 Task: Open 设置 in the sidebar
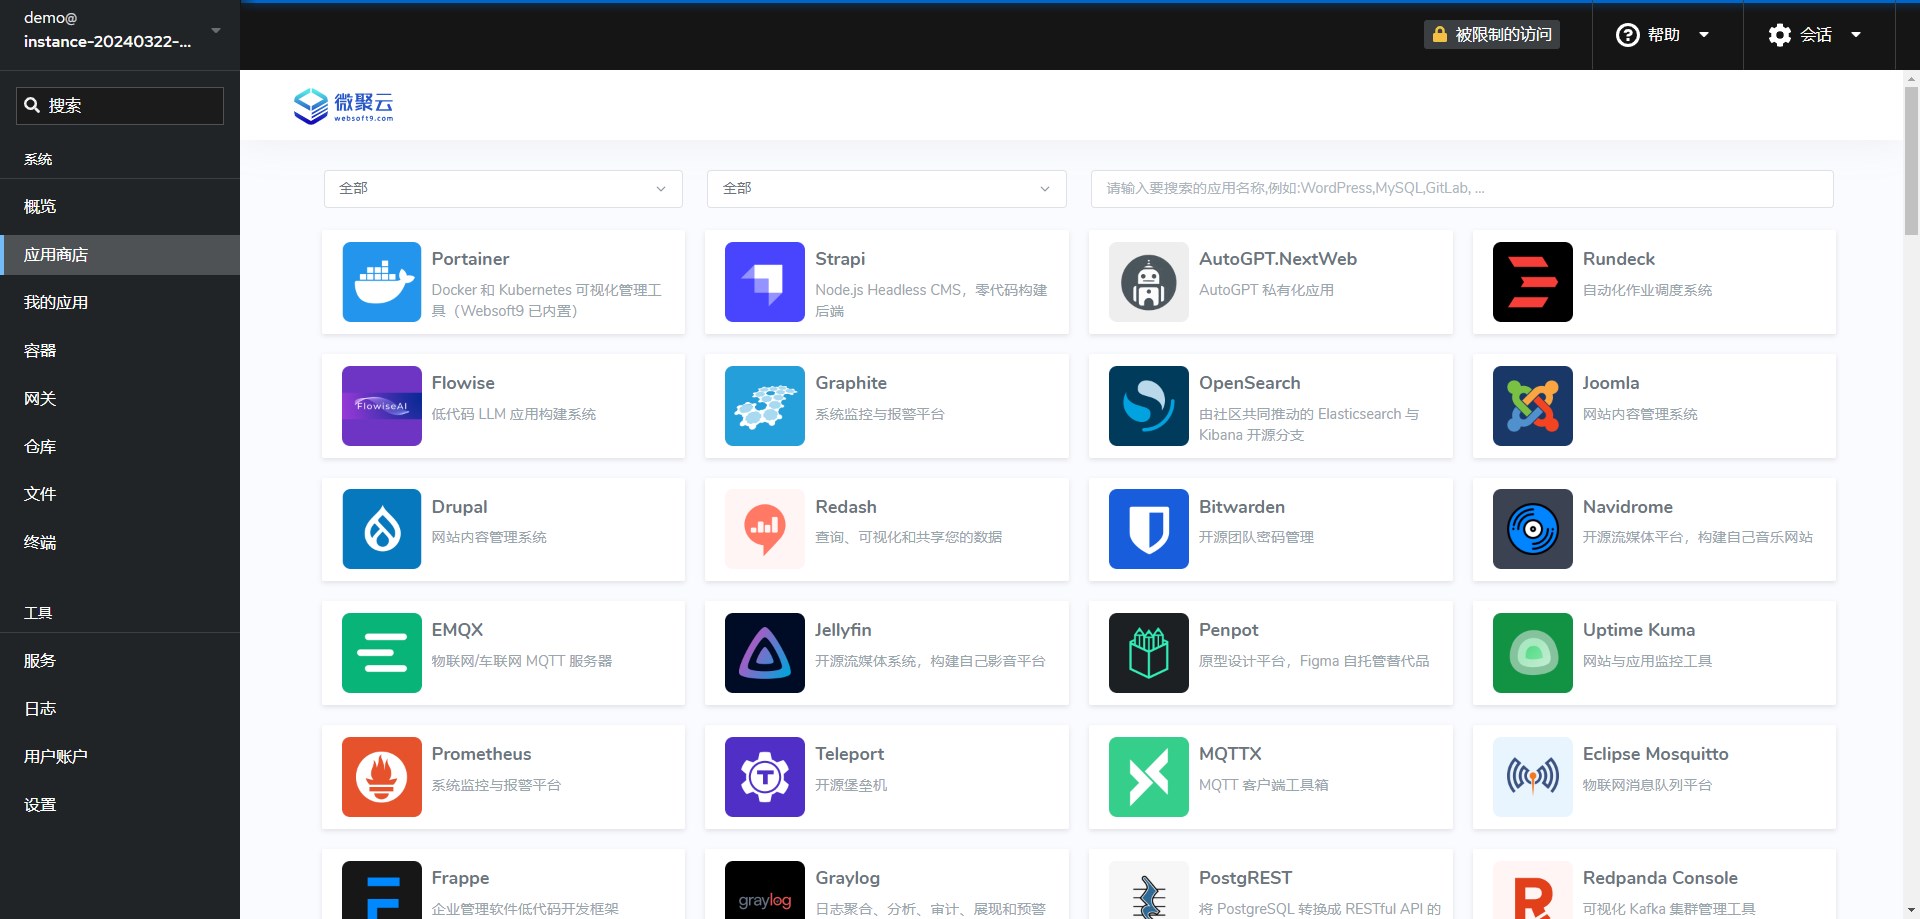(x=120, y=805)
